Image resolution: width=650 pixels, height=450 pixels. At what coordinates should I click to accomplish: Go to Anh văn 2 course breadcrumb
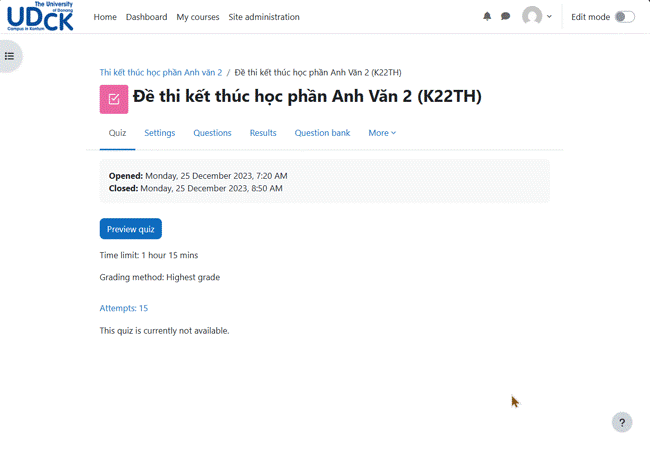pyautogui.click(x=160, y=73)
